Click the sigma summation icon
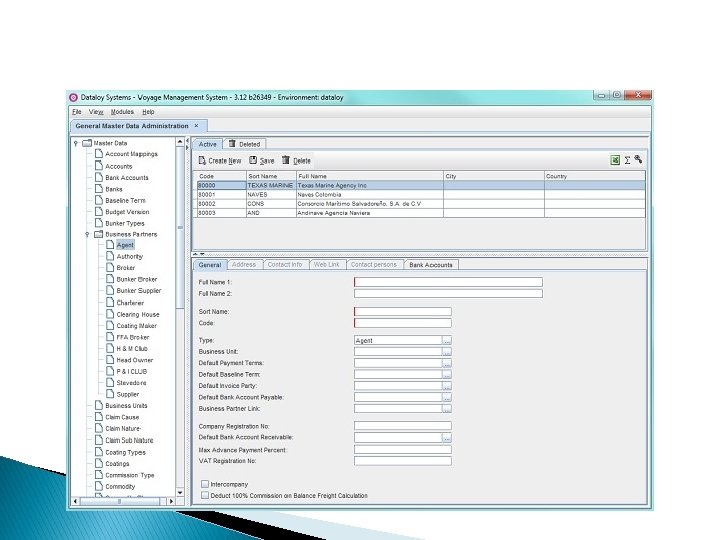Image resolution: width=720 pixels, height=540 pixels. (627, 160)
